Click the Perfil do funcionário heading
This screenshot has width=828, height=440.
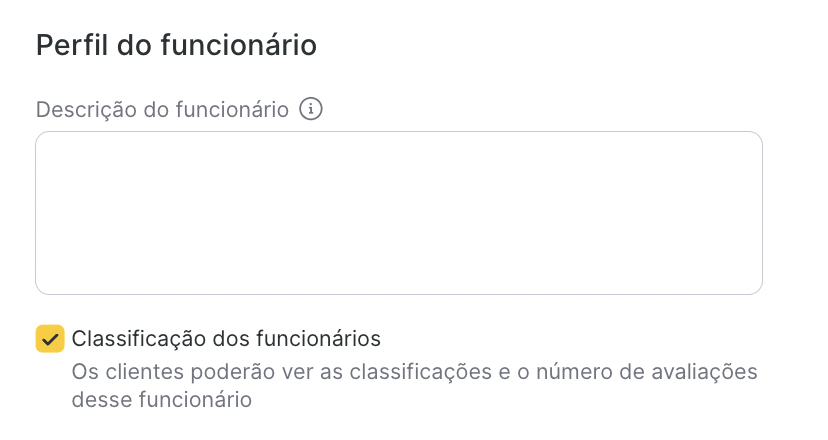pos(176,45)
